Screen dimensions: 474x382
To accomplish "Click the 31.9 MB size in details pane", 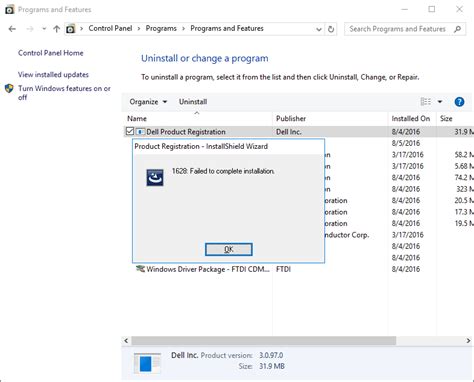I will [272, 366].
